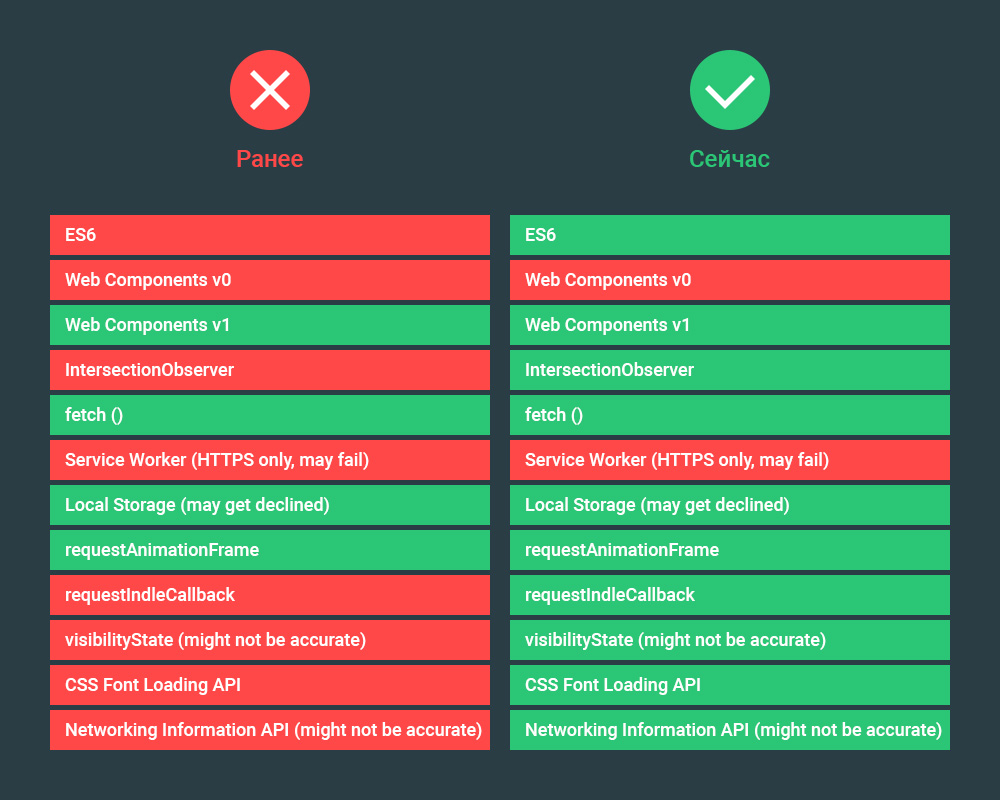Choose right column Web Components v0 row
Viewport: 1000px width, 800px height.
point(730,280)
